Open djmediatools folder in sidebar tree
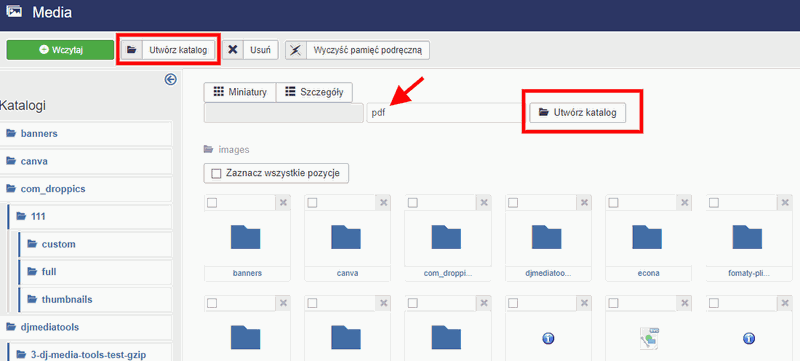Viewport: 800px width, 361px height. point(86,327)
